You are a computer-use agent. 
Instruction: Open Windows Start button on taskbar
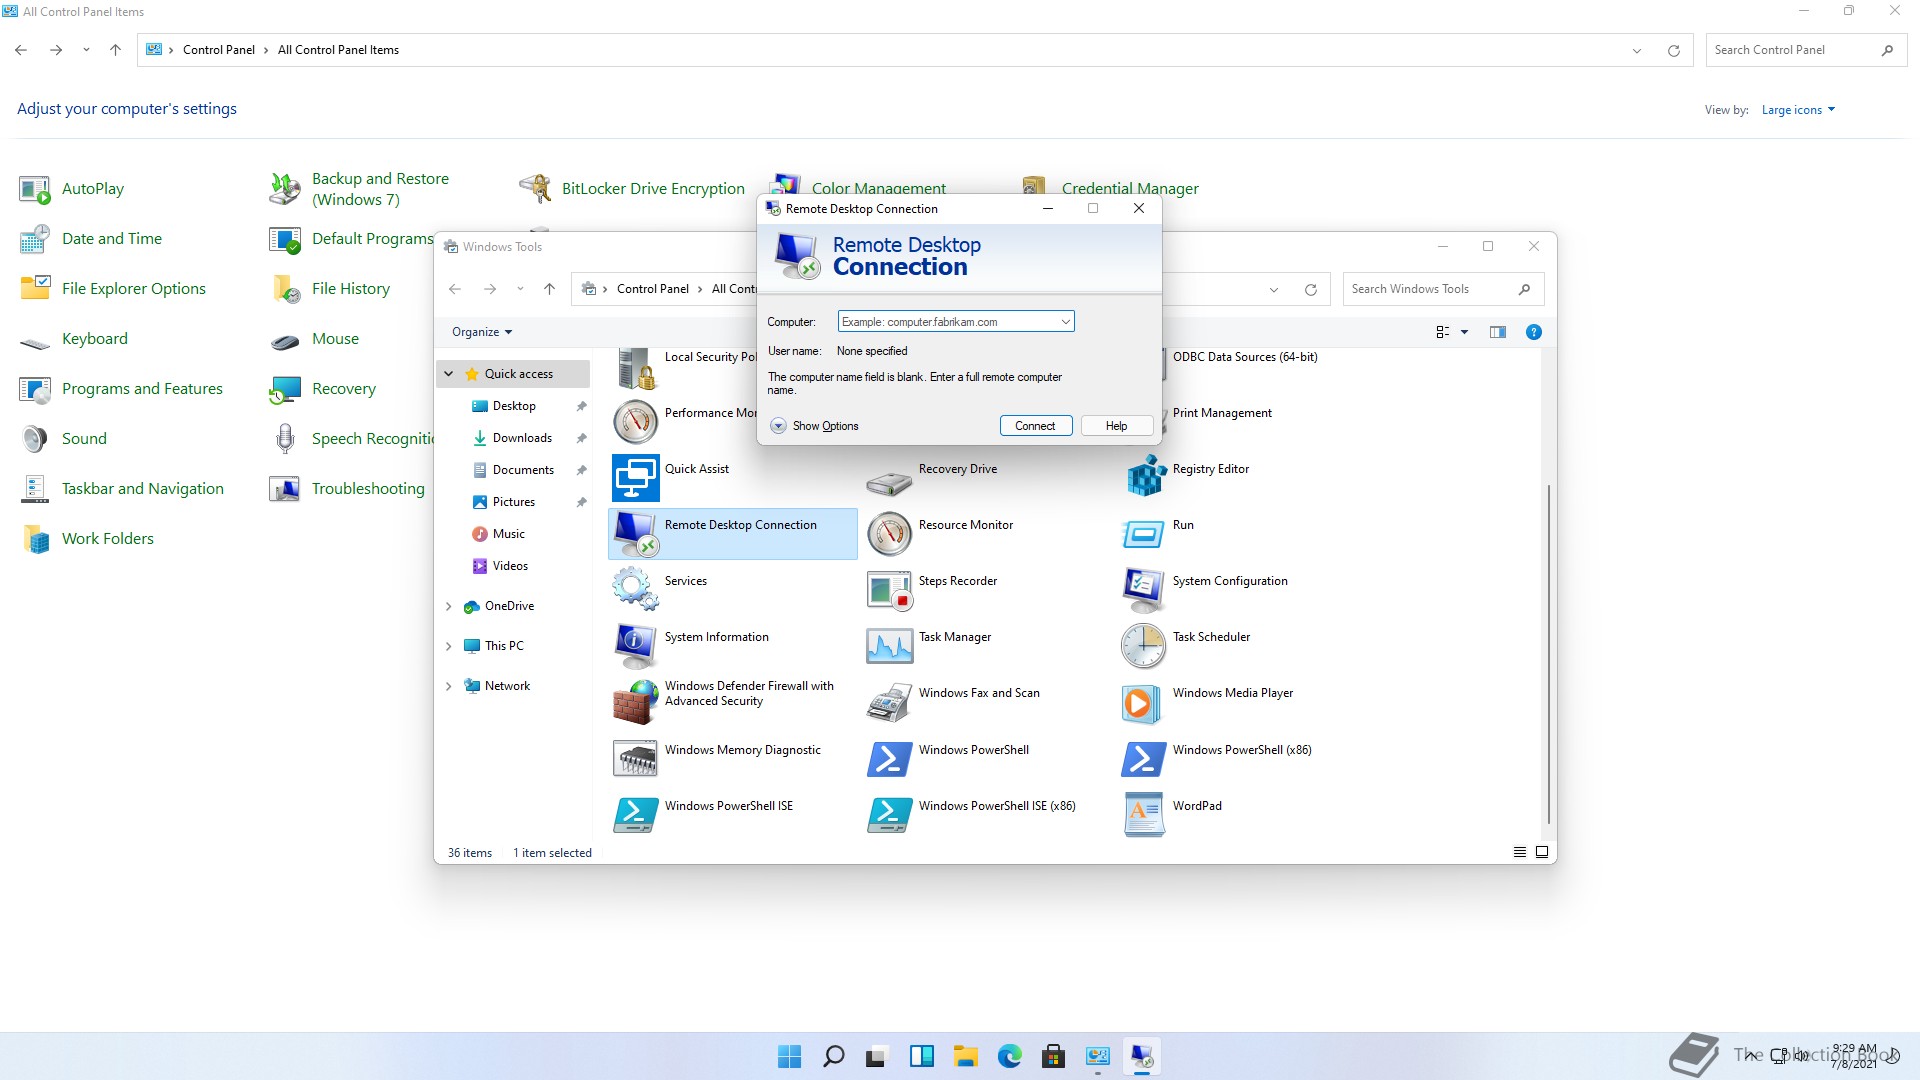(790, 1056)
